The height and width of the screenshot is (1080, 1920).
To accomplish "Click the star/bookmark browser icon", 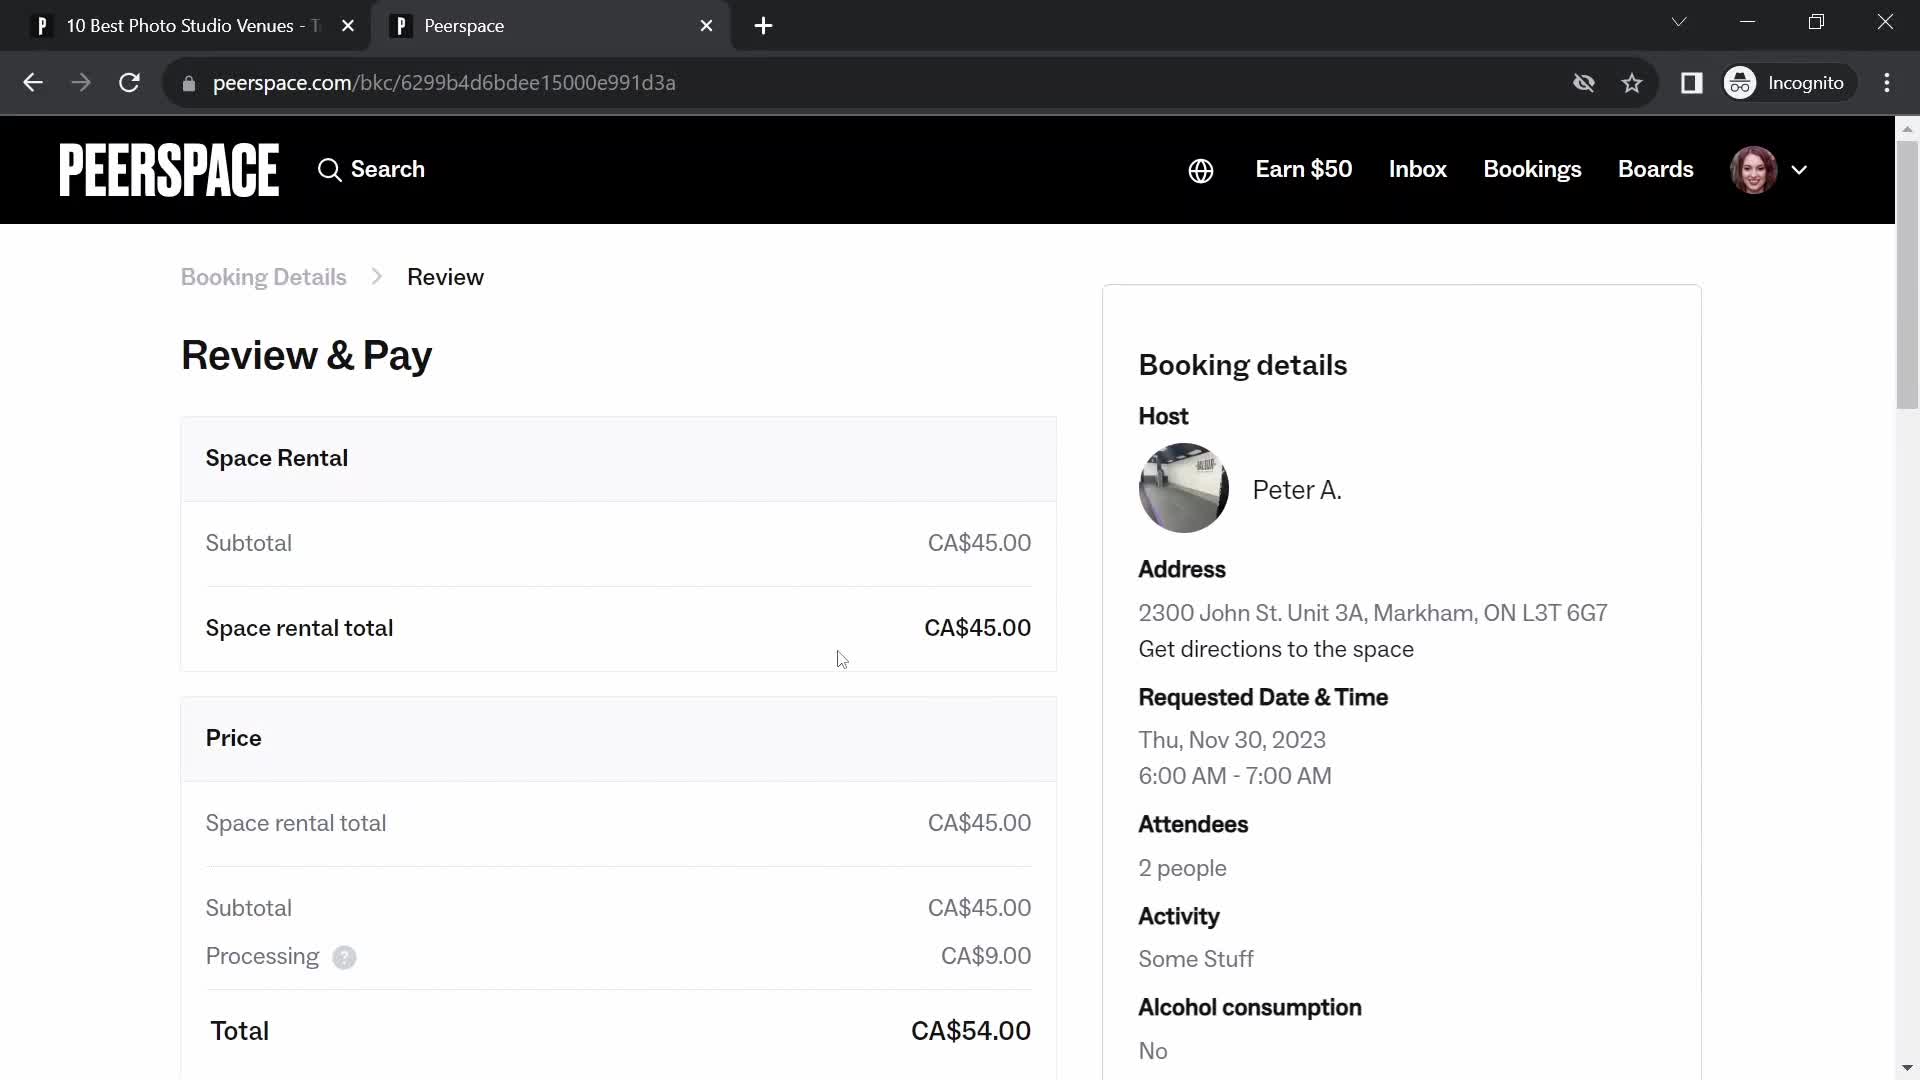I will (1633, 82).
